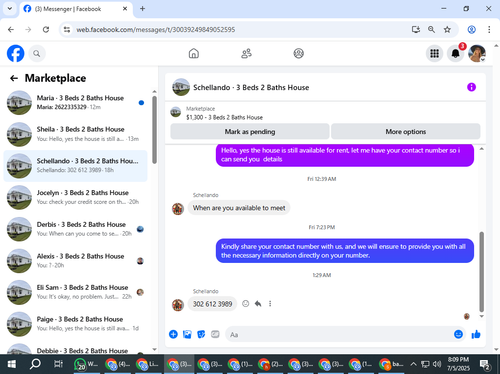Image resolution: width=500 pixels, height=374 pixels.
Task: Click the Facebook search magnifier icon
Action: 37,53
